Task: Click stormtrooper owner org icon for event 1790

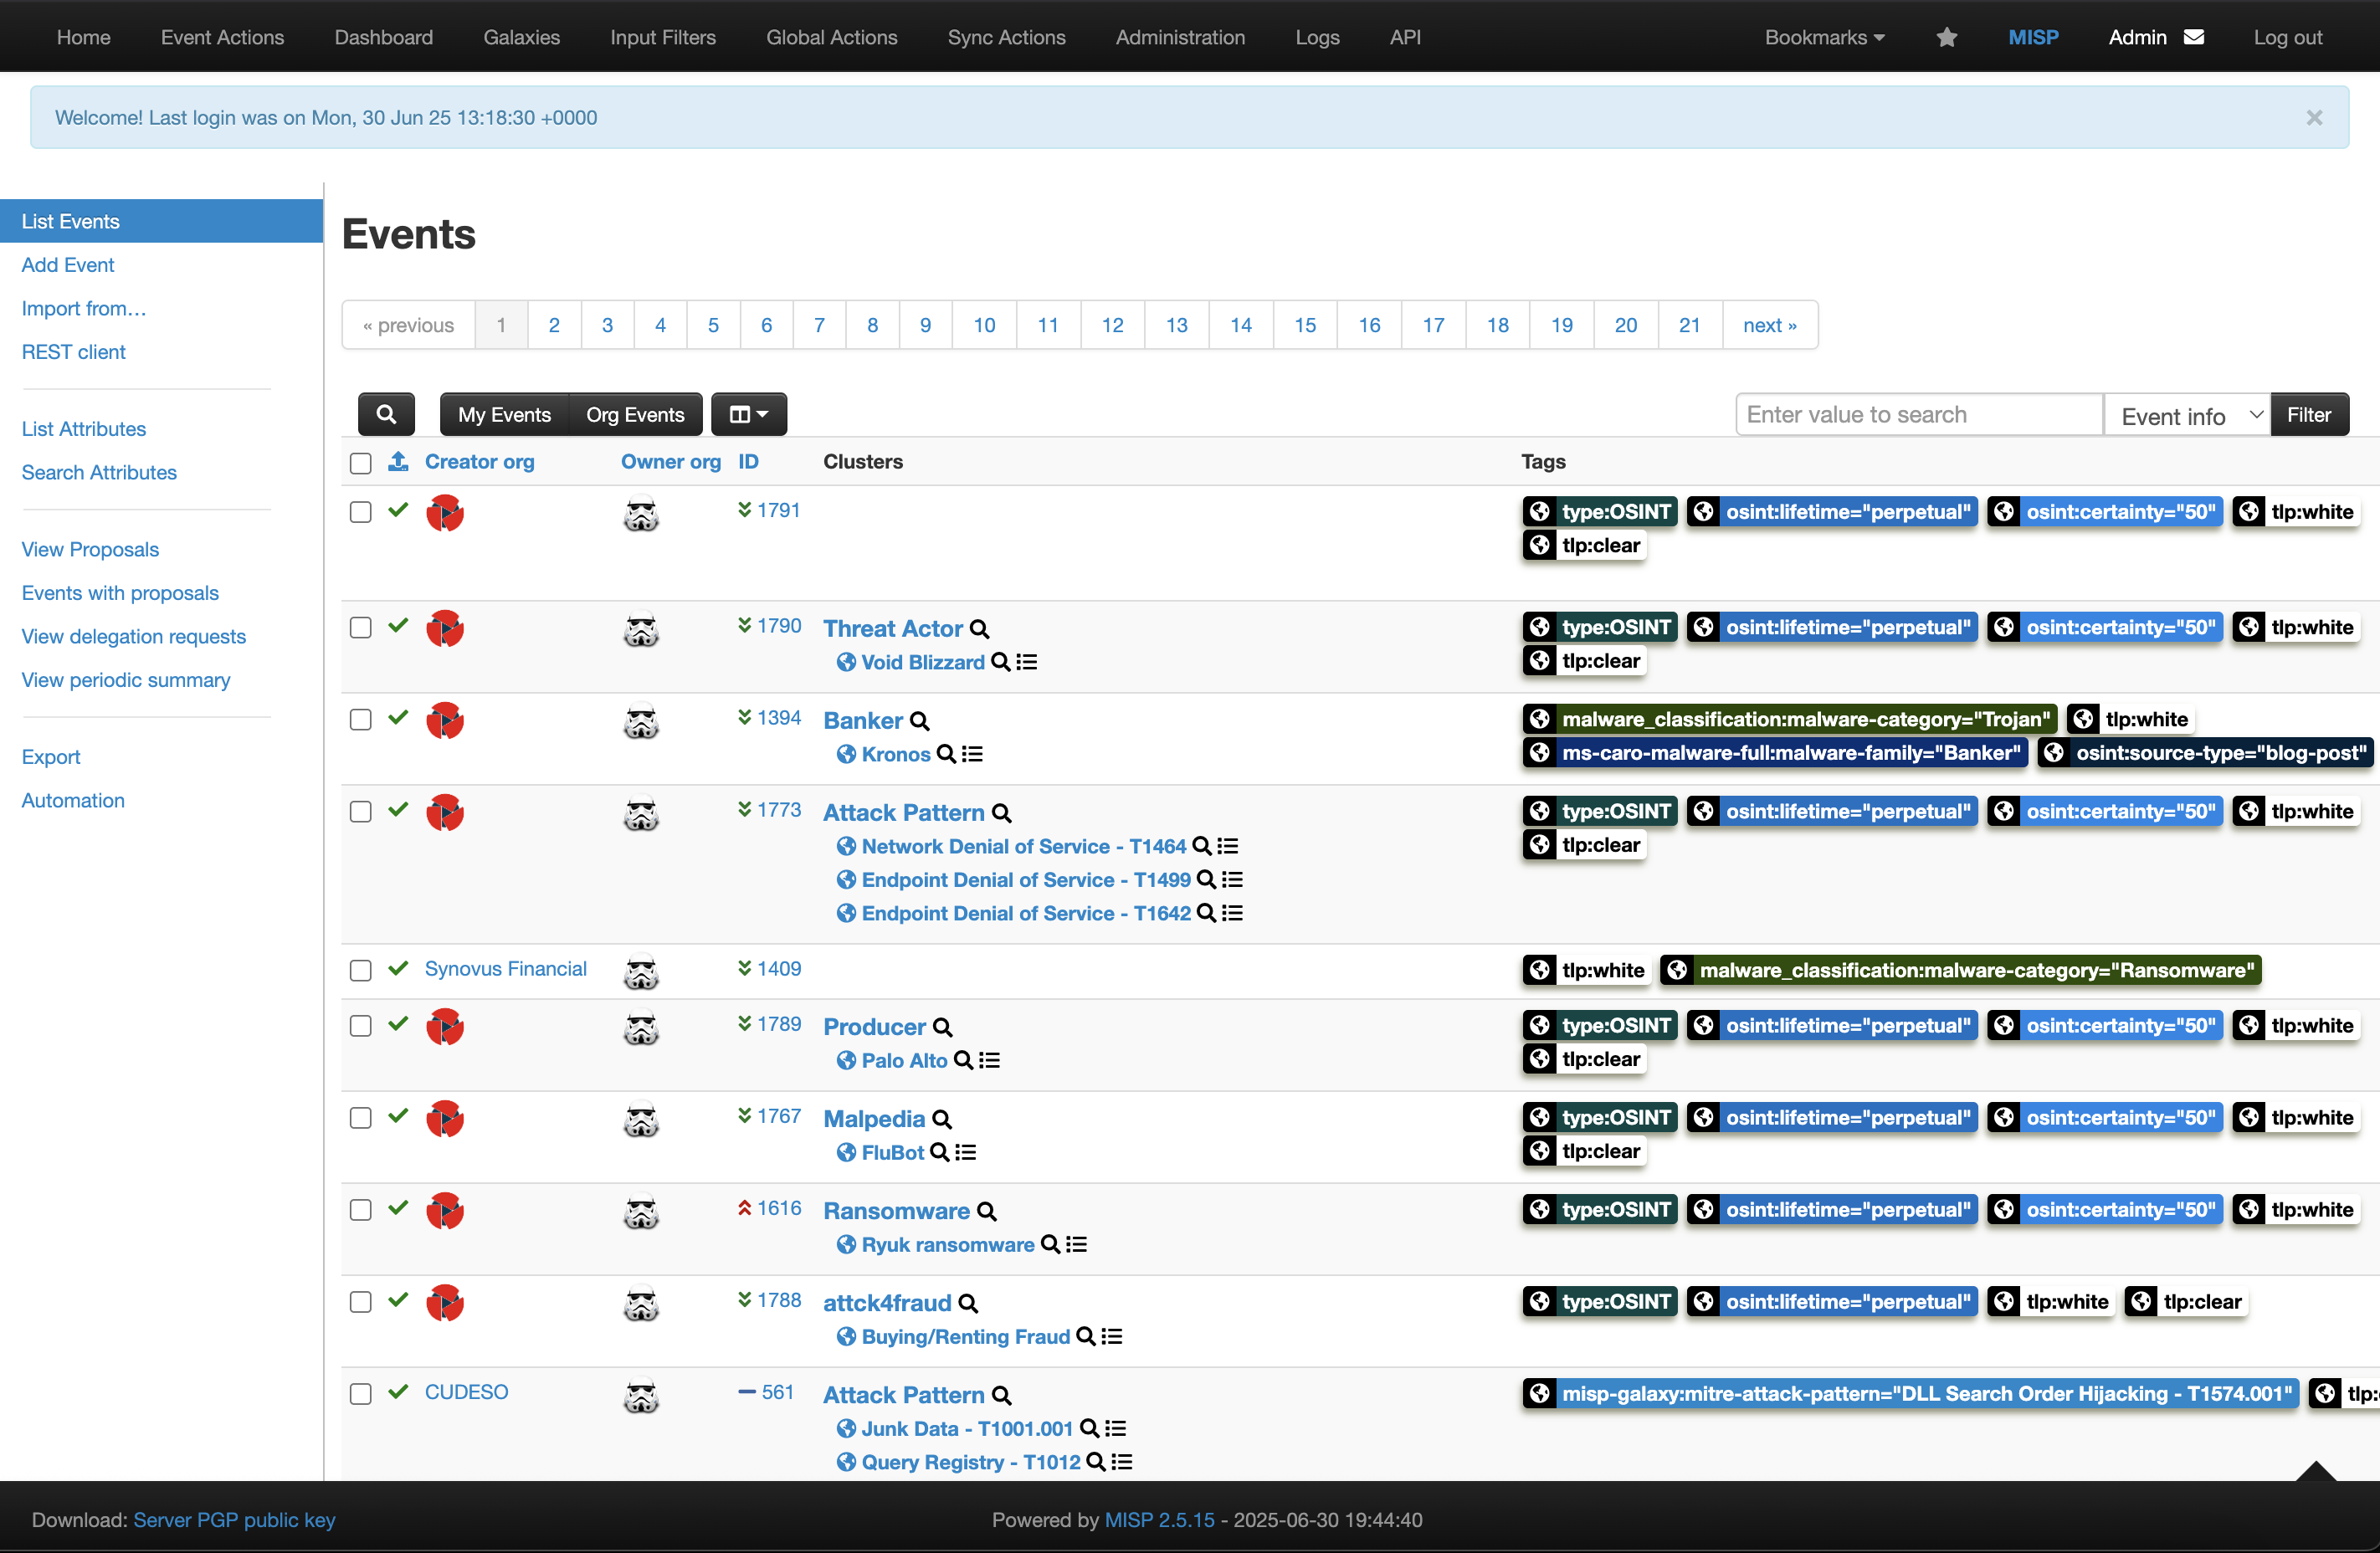Action: click(x=641, y=630)
